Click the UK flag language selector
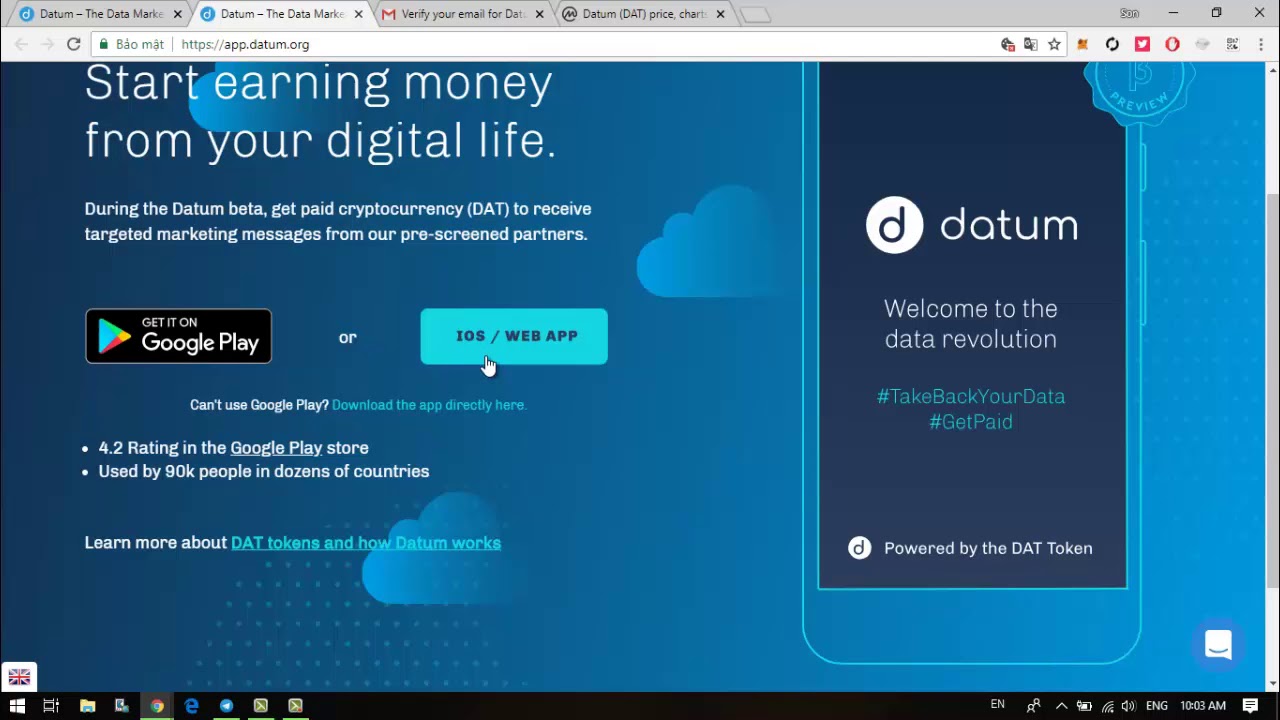 (19, 677)
